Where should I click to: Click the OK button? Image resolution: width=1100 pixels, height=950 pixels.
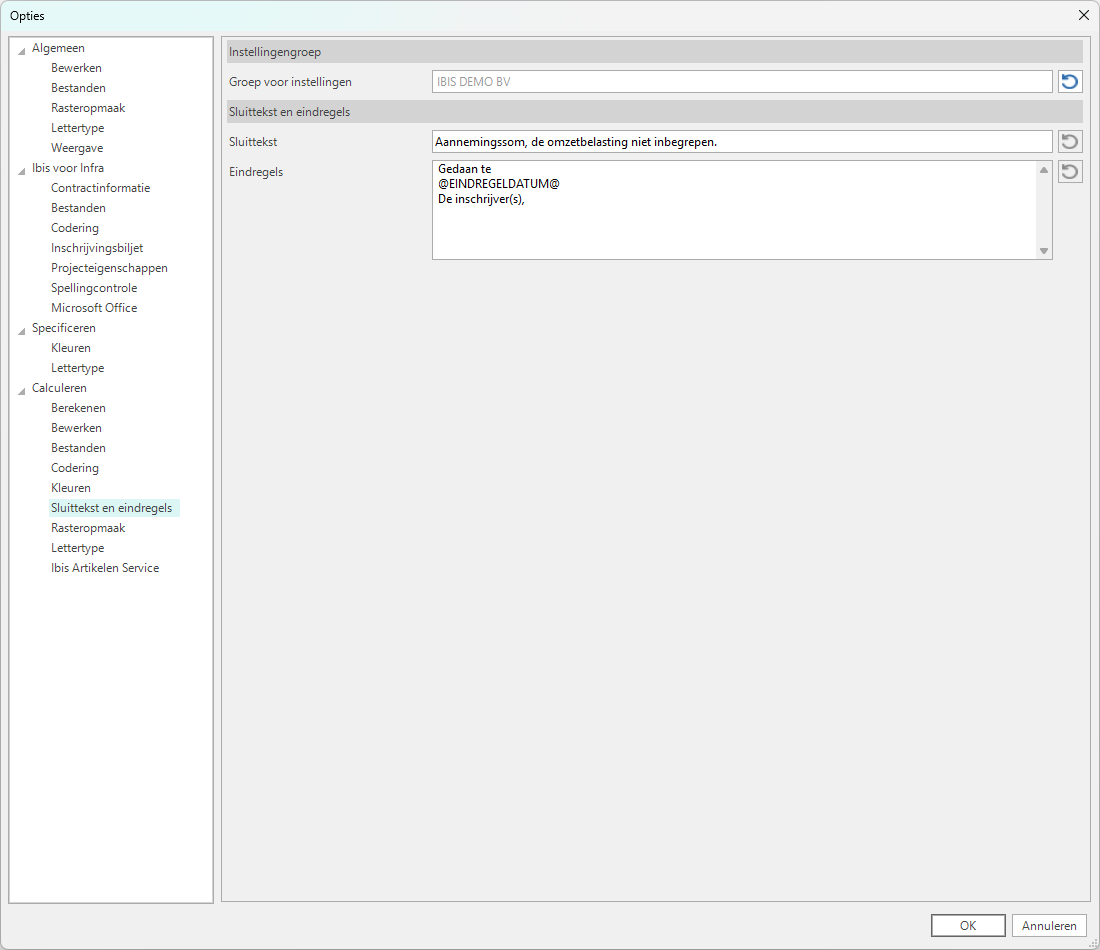click(x=967, y=925)
